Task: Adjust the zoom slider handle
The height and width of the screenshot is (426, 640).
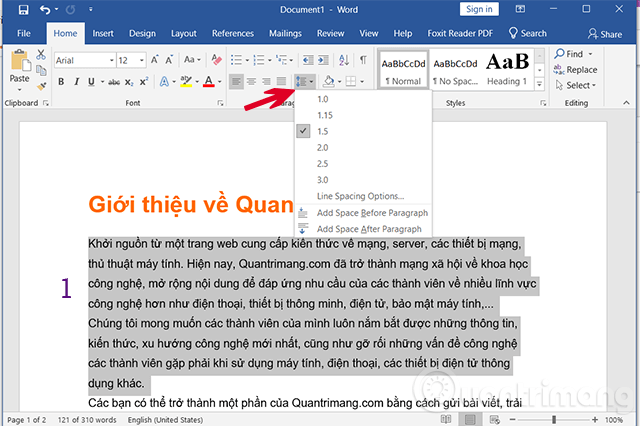Action: [554, 419]
